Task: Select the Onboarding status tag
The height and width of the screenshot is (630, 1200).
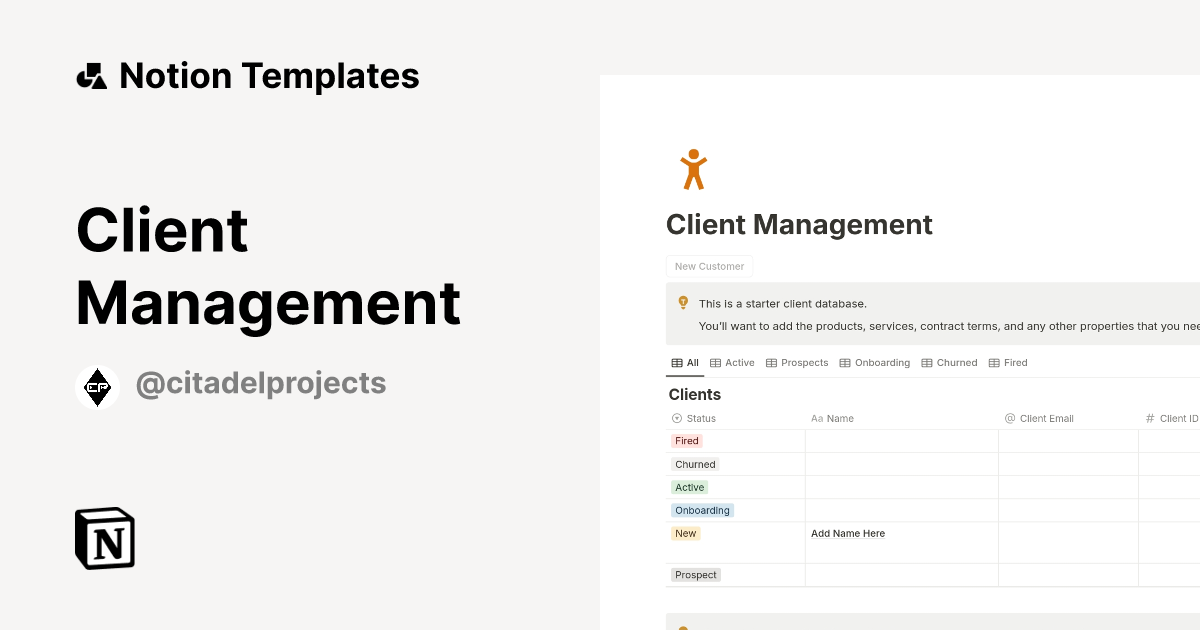Action: pyautogui.click(x=702, y=510)
